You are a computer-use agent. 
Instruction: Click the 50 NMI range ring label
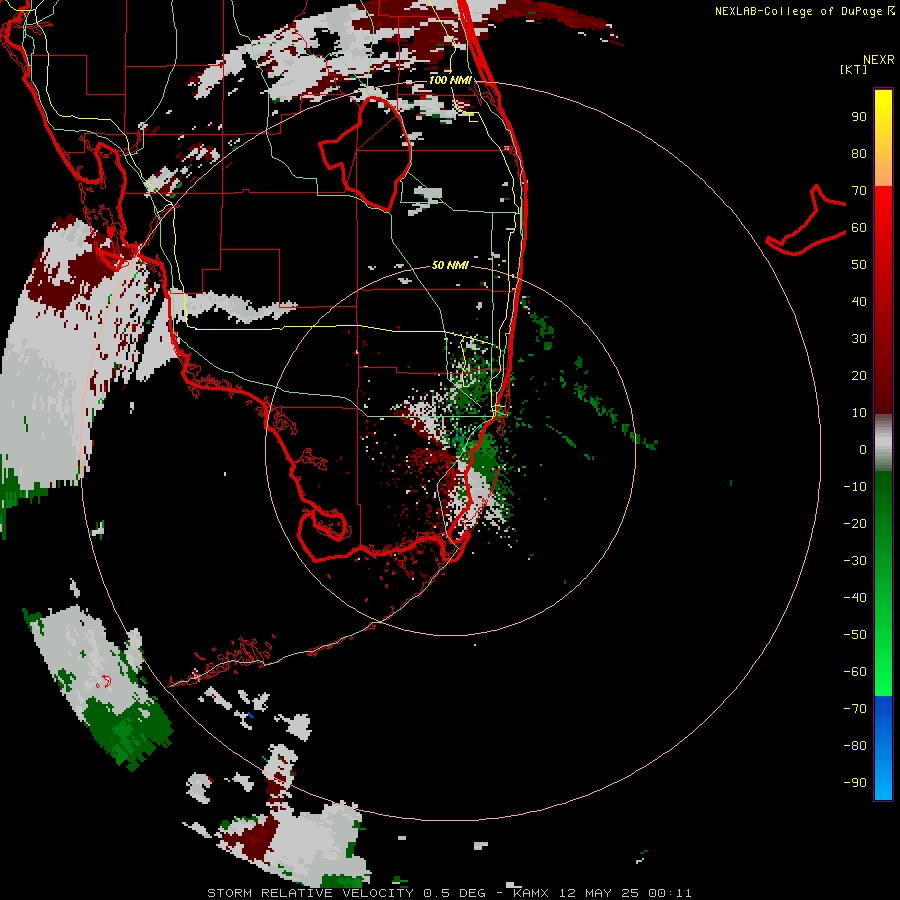pos(450,265)
